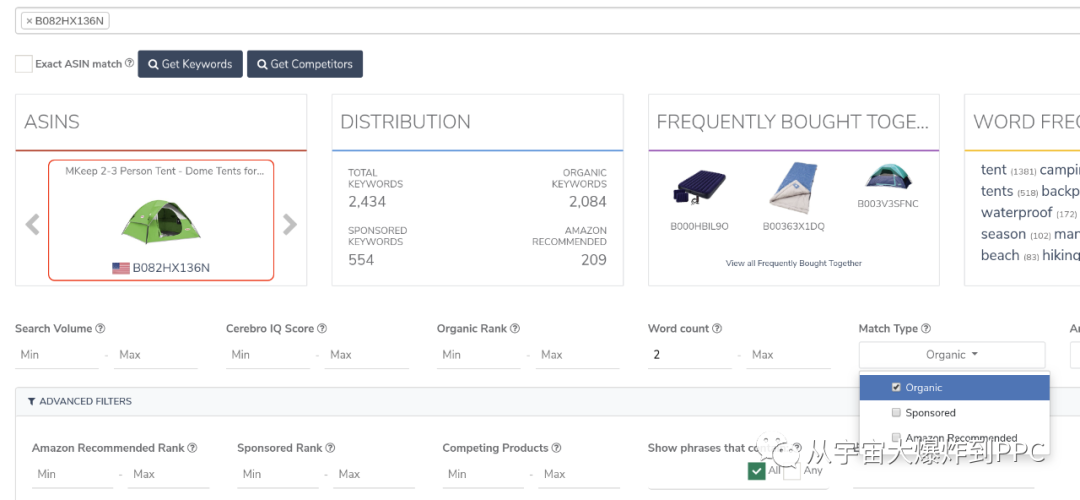Click the Word count help icon
This screenshot has height=500, width=1080.
click(717, 329)
